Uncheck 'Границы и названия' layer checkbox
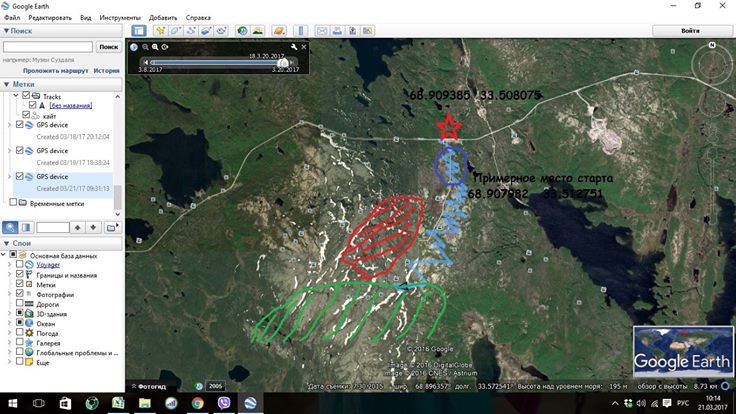This screenshot has height=414, width=736. pos(19,274)
